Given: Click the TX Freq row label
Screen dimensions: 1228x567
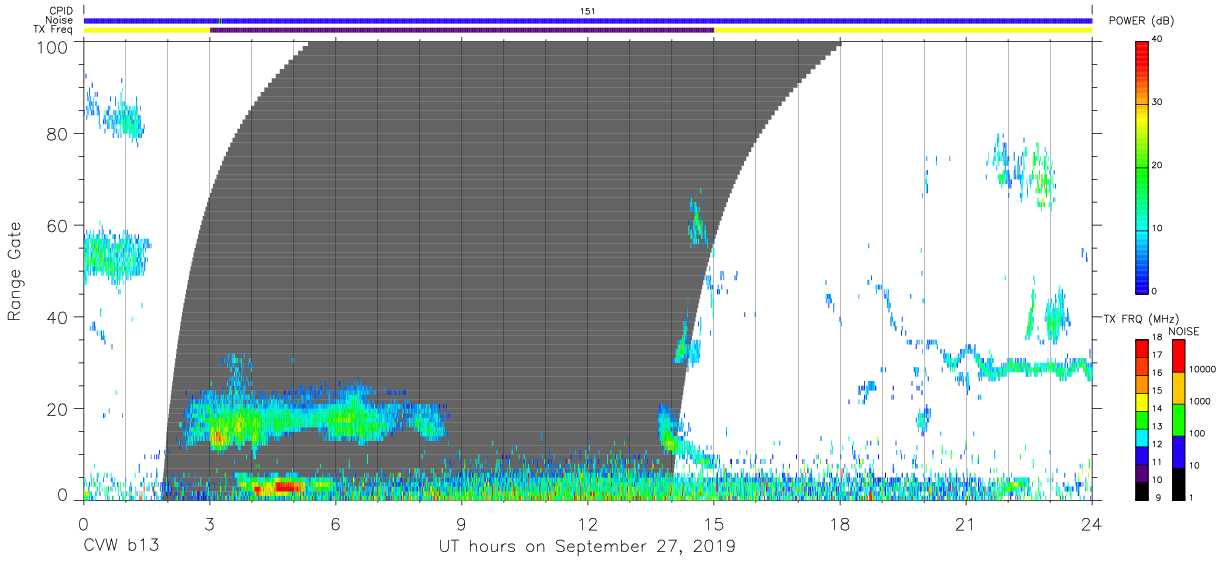Looking at the screenshot, I should tap(52, 29).
